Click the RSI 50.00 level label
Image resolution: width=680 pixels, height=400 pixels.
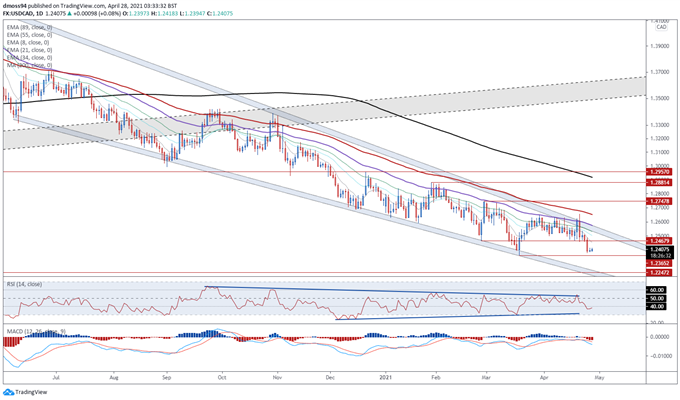[x=657, y=298]
